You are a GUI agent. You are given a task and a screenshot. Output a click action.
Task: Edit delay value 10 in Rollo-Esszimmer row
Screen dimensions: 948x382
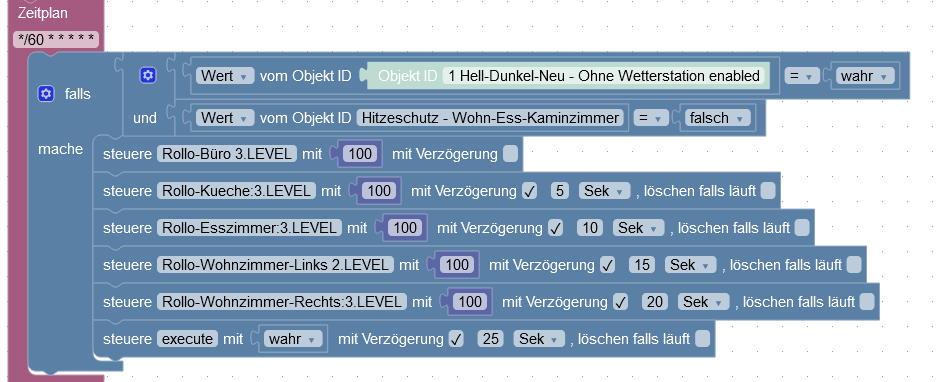(590, 228)
